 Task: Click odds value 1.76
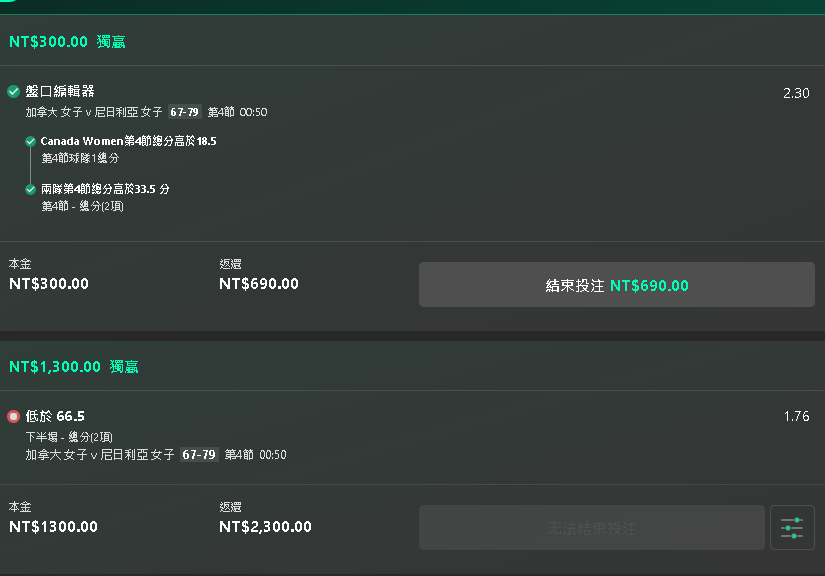click(797, 416)
